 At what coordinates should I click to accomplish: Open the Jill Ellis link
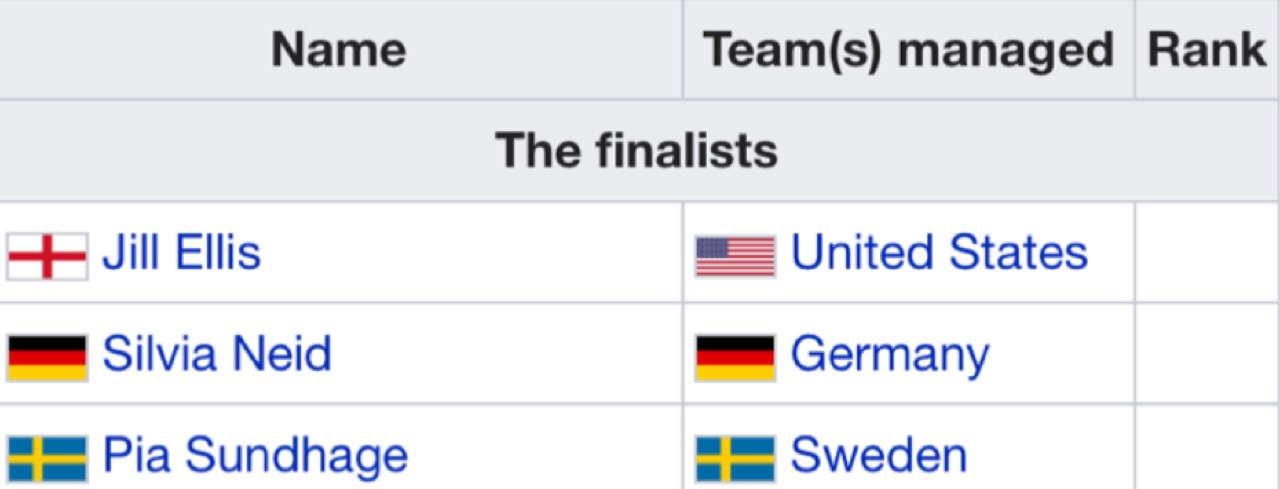click(181, 252)
